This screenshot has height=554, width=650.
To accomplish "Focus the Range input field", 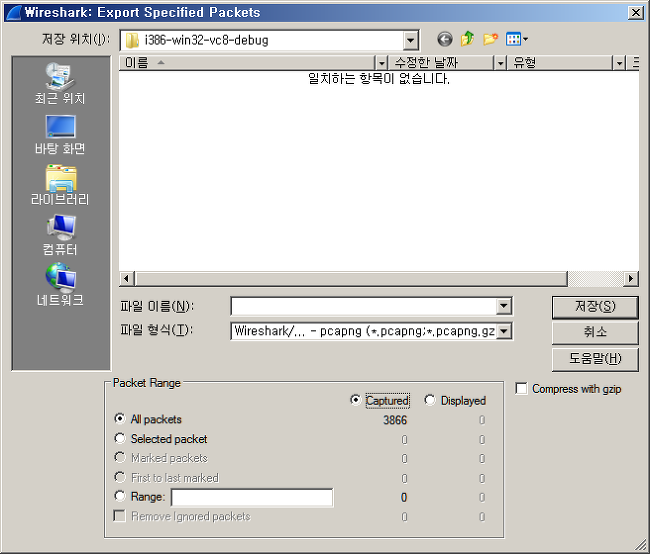I will 252,497.
